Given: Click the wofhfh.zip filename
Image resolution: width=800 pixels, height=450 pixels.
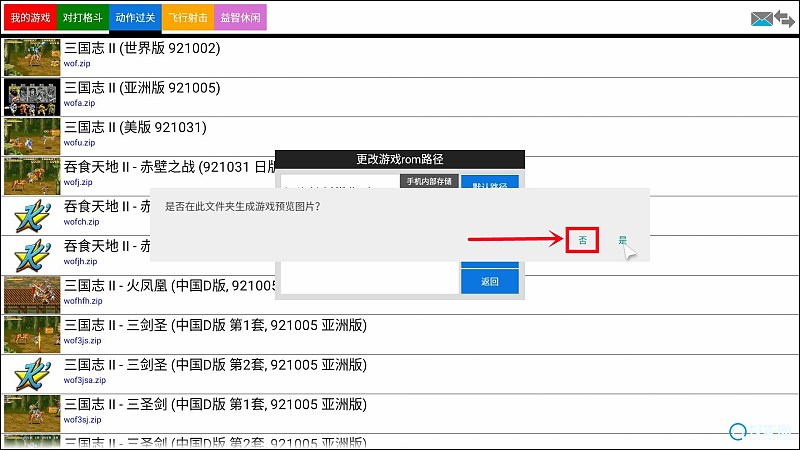Looking at the screenshot, I should (83, 301).
